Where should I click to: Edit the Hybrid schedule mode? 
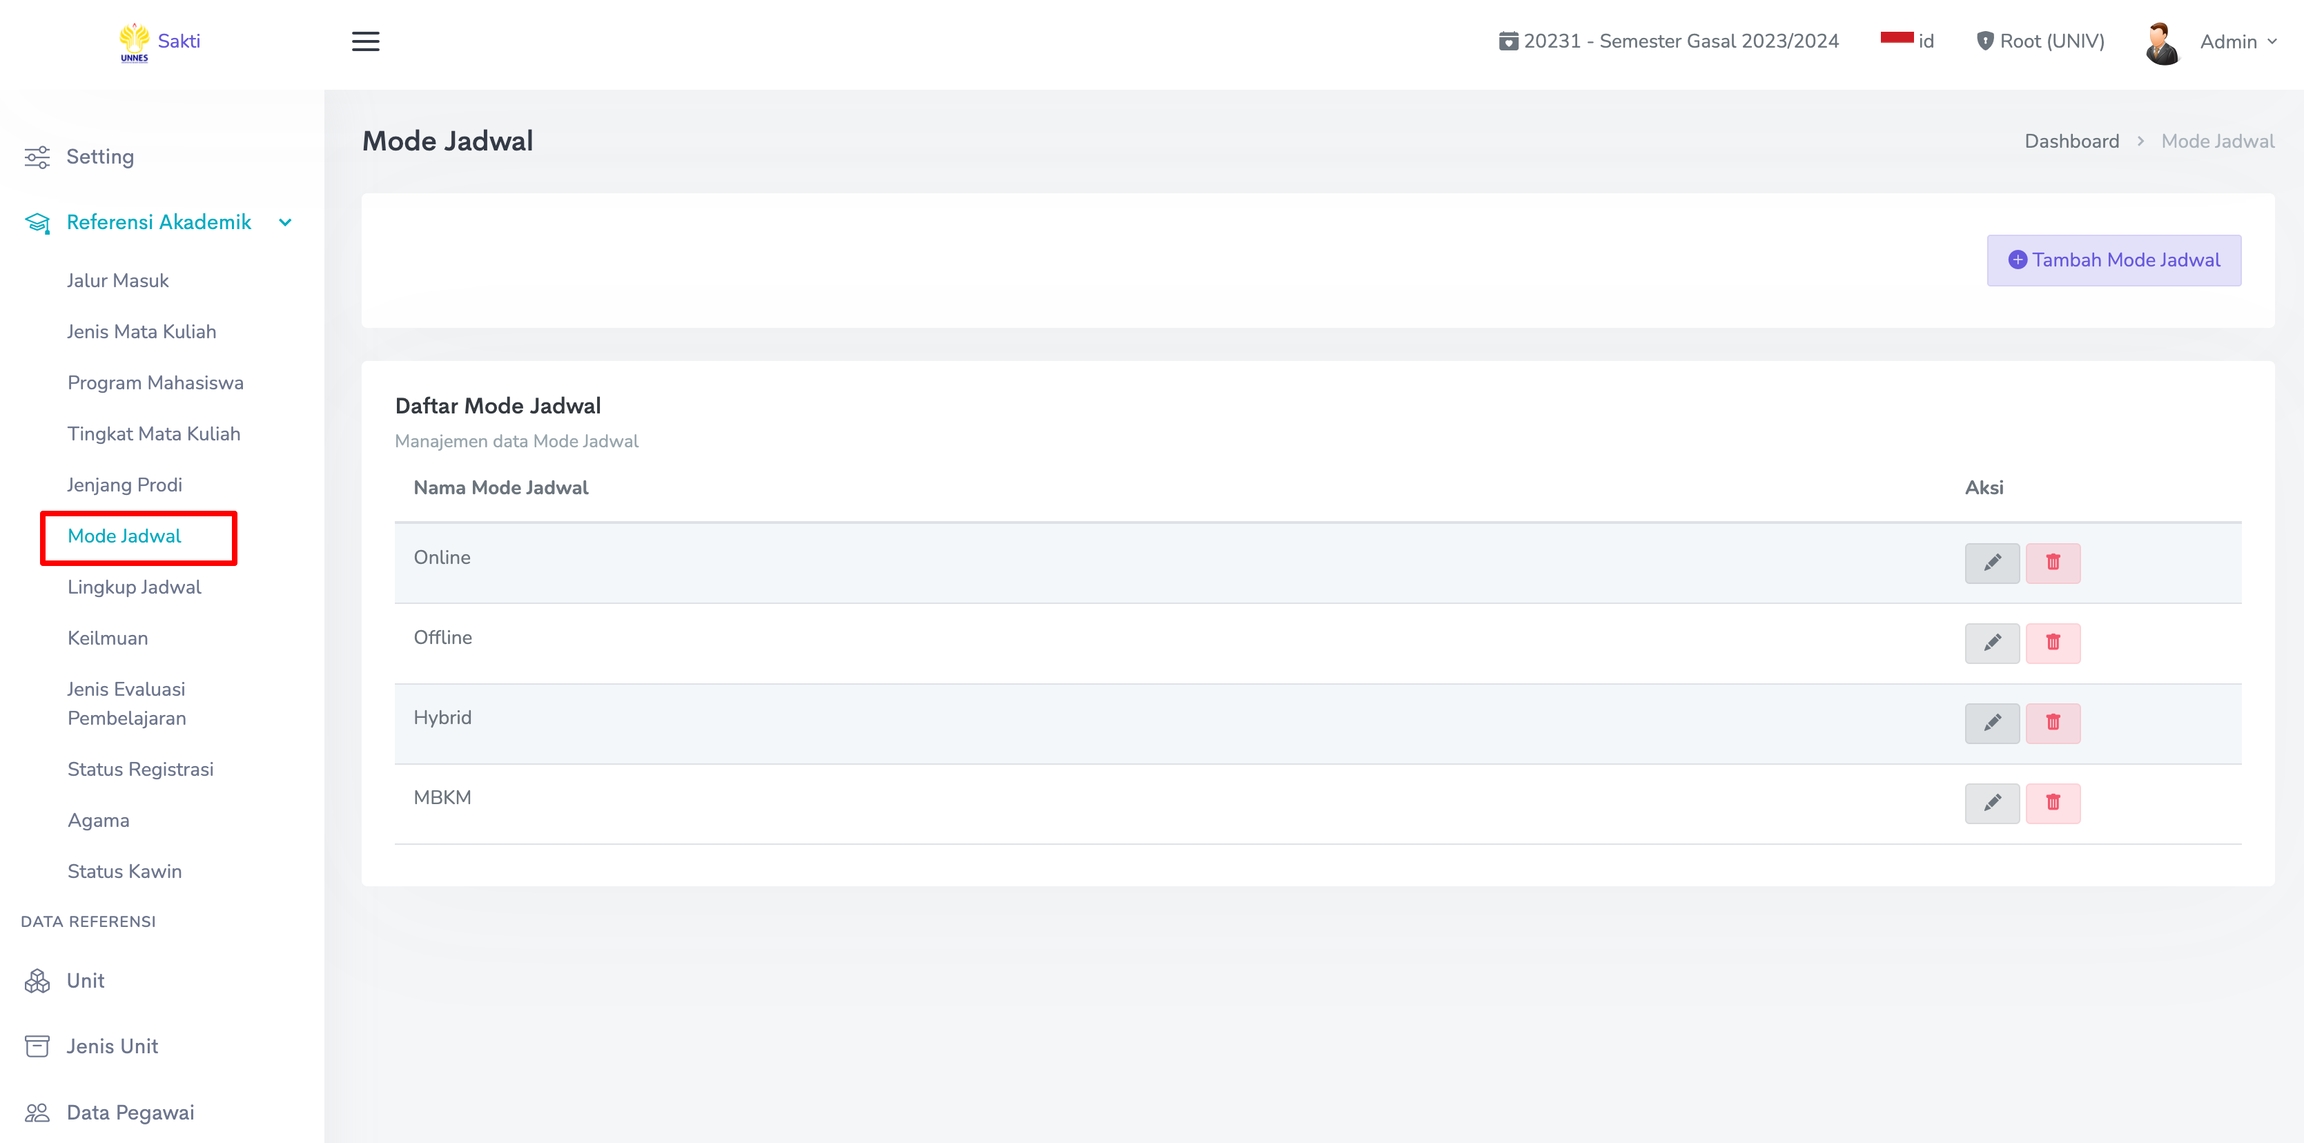tap(1991, 723)
